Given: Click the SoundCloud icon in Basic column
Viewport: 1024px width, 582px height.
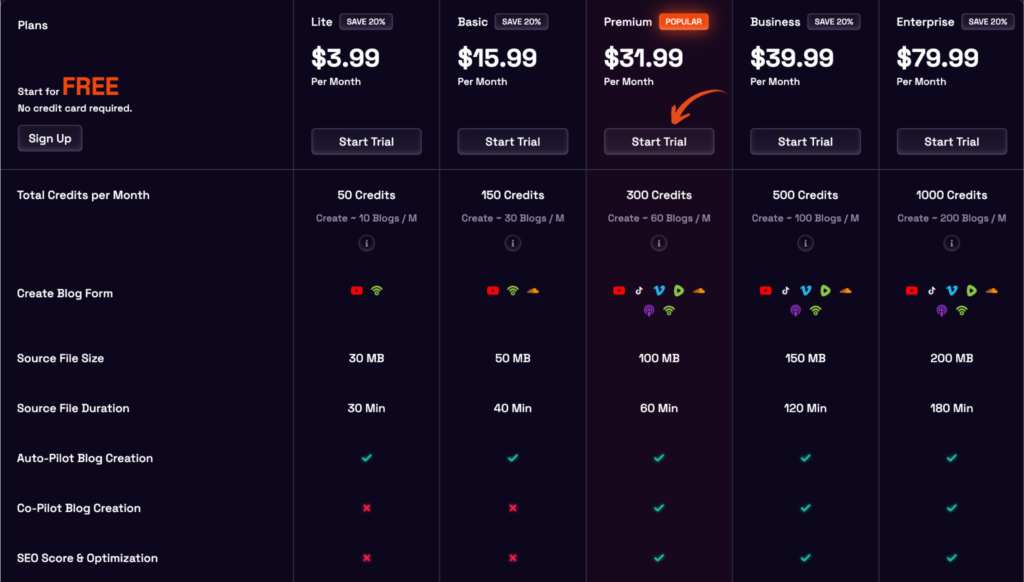Looking at the screenshot, I should tap(533, 291).
